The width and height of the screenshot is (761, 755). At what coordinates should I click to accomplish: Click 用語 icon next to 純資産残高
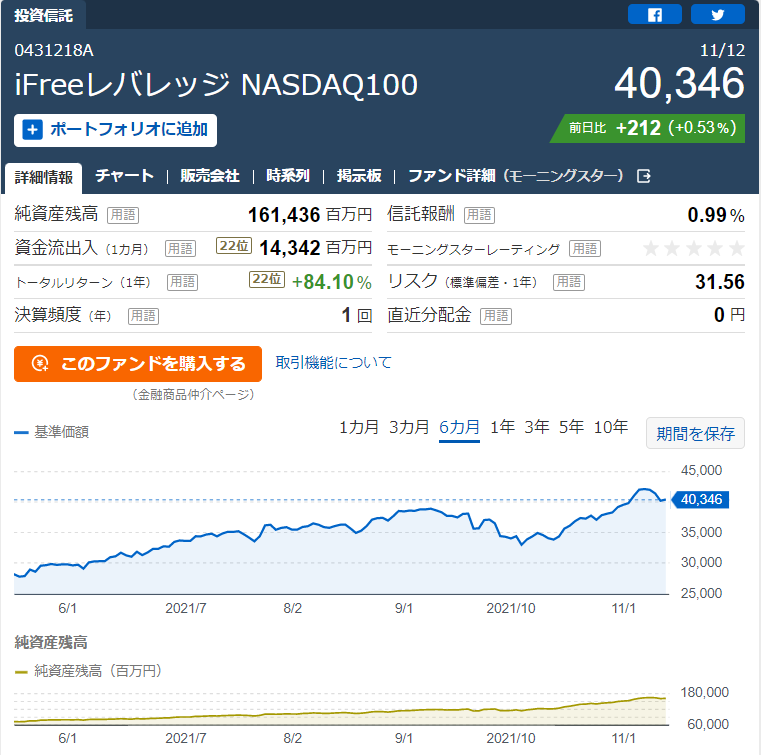tap(123, 215)
